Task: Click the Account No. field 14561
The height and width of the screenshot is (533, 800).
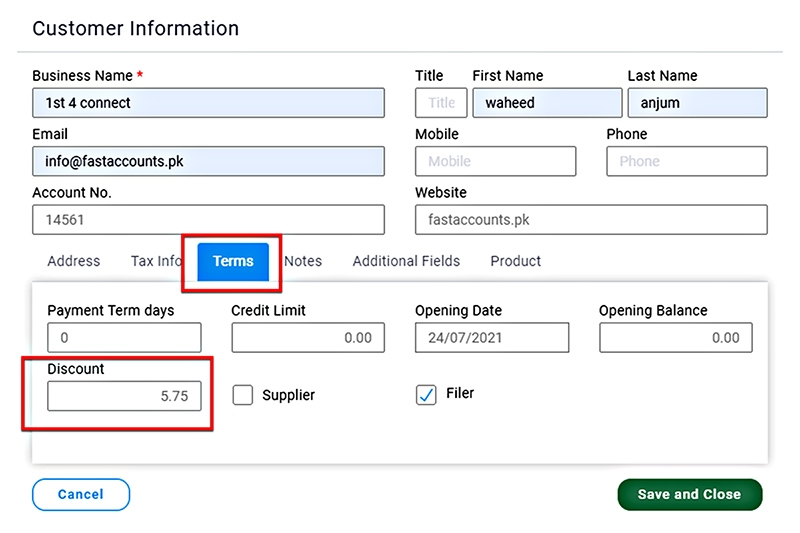Action: pos(208,220)
